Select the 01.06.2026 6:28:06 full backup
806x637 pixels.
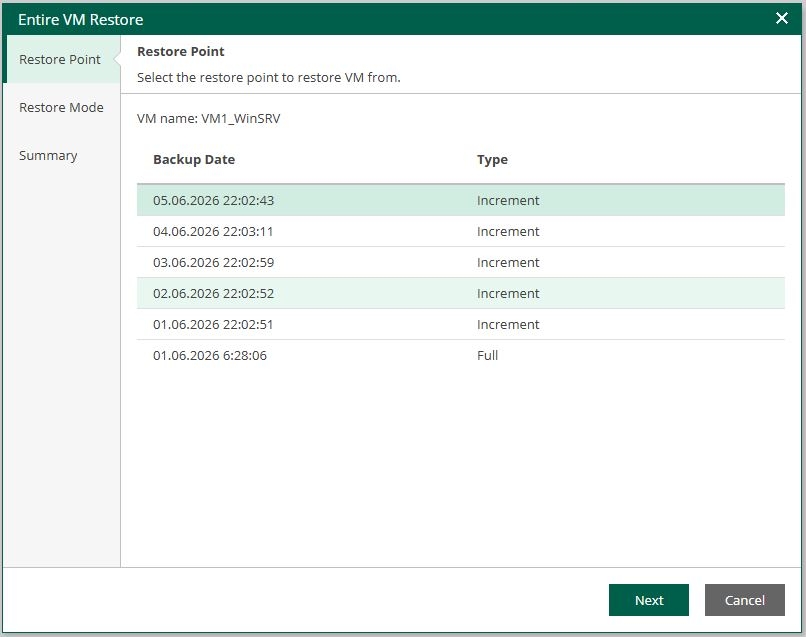(x=461, y=355)
